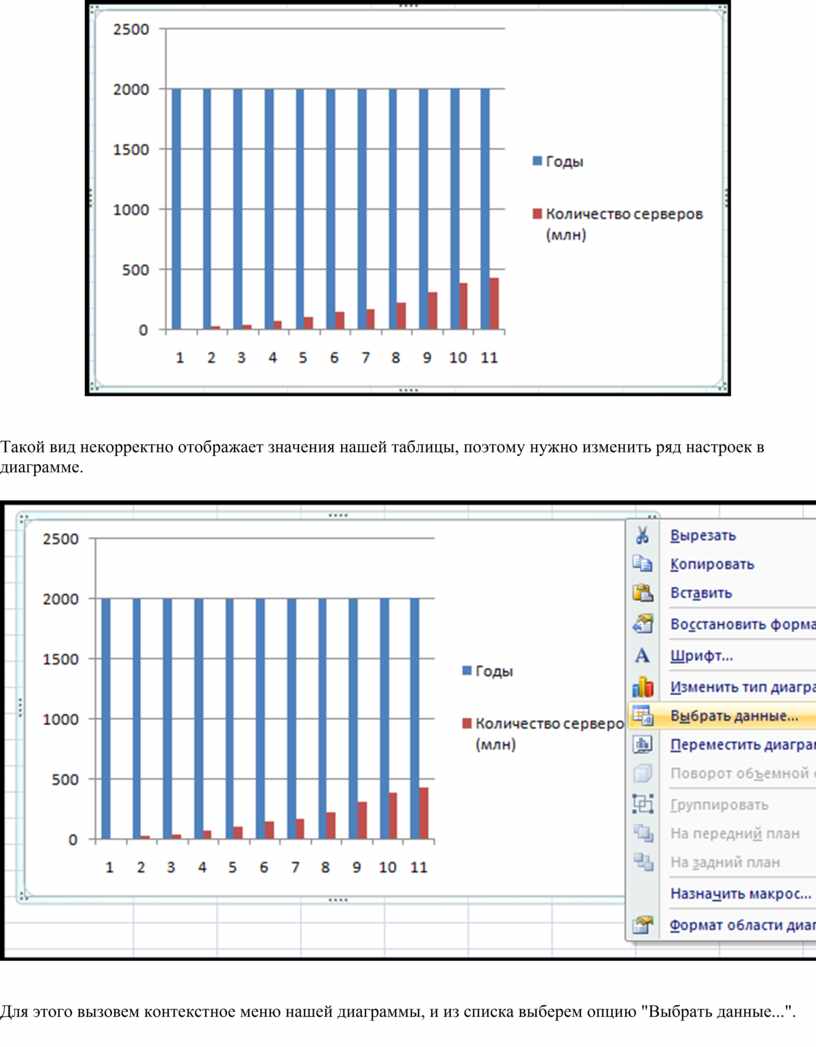Image resolution: width=816 pixels, height=1047 pixels.
Task: Click category label 1 in lower chart
Action: [110, 867]
